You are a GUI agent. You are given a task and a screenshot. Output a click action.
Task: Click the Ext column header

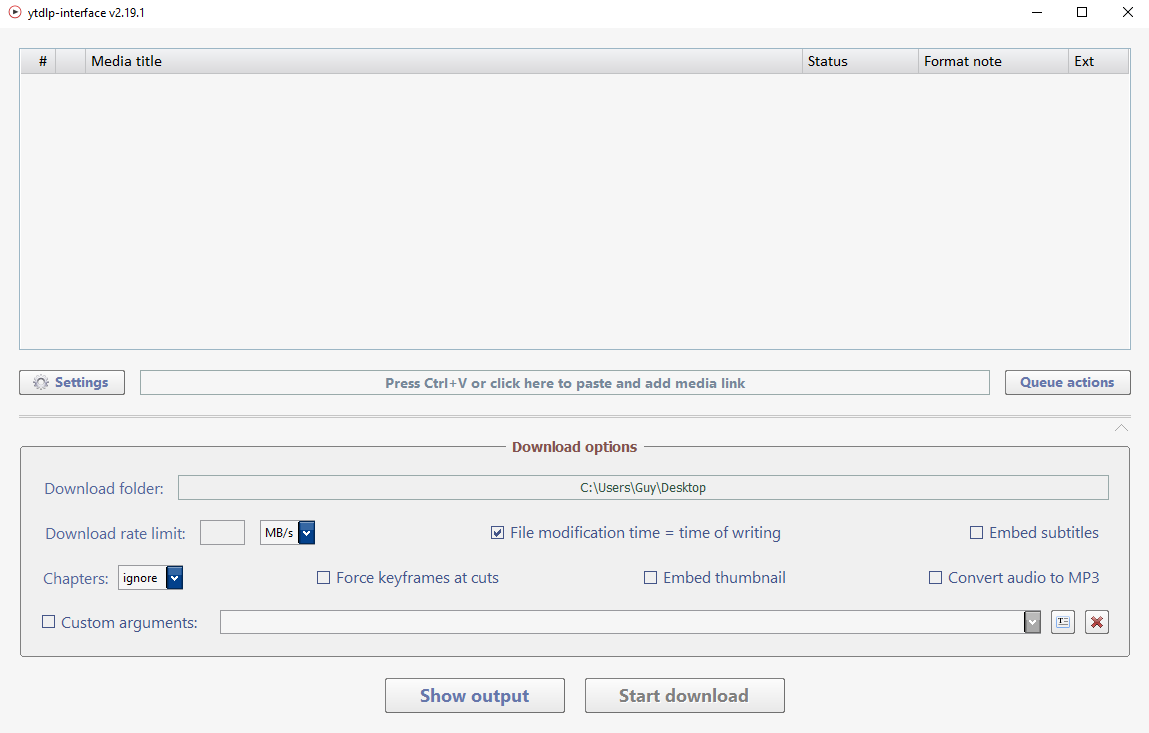point(1098,62)
